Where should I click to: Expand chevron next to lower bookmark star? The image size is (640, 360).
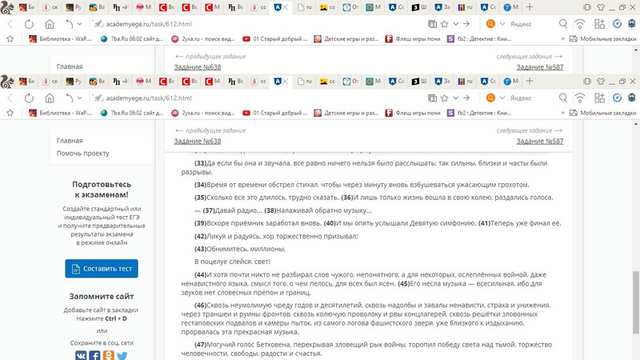[x=456, y=98]
